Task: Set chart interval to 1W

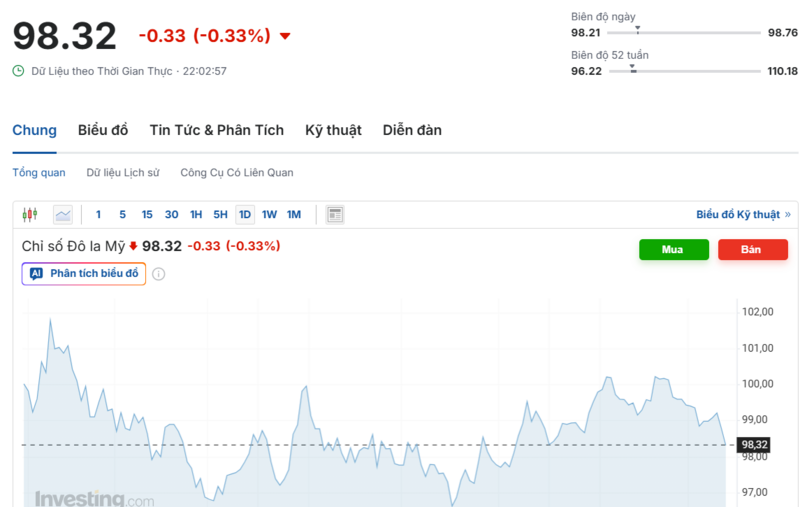Action: [x=269, y=214]
